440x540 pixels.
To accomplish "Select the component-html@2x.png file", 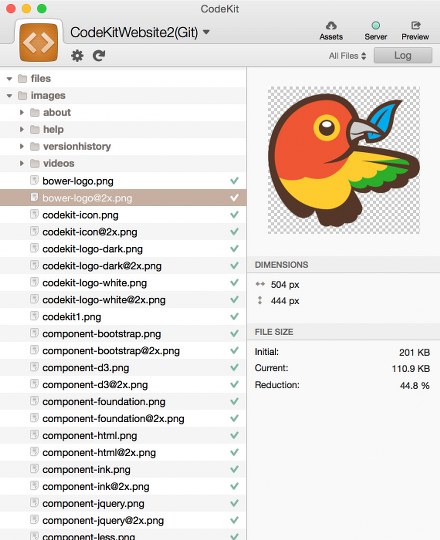I will point(99,453).
